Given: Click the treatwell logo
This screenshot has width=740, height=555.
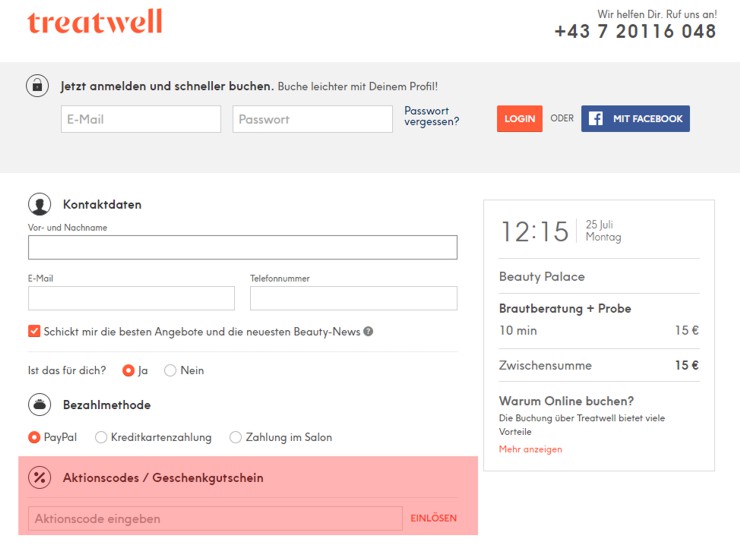Looking at the screenshot, I should [x=94, y=22].
